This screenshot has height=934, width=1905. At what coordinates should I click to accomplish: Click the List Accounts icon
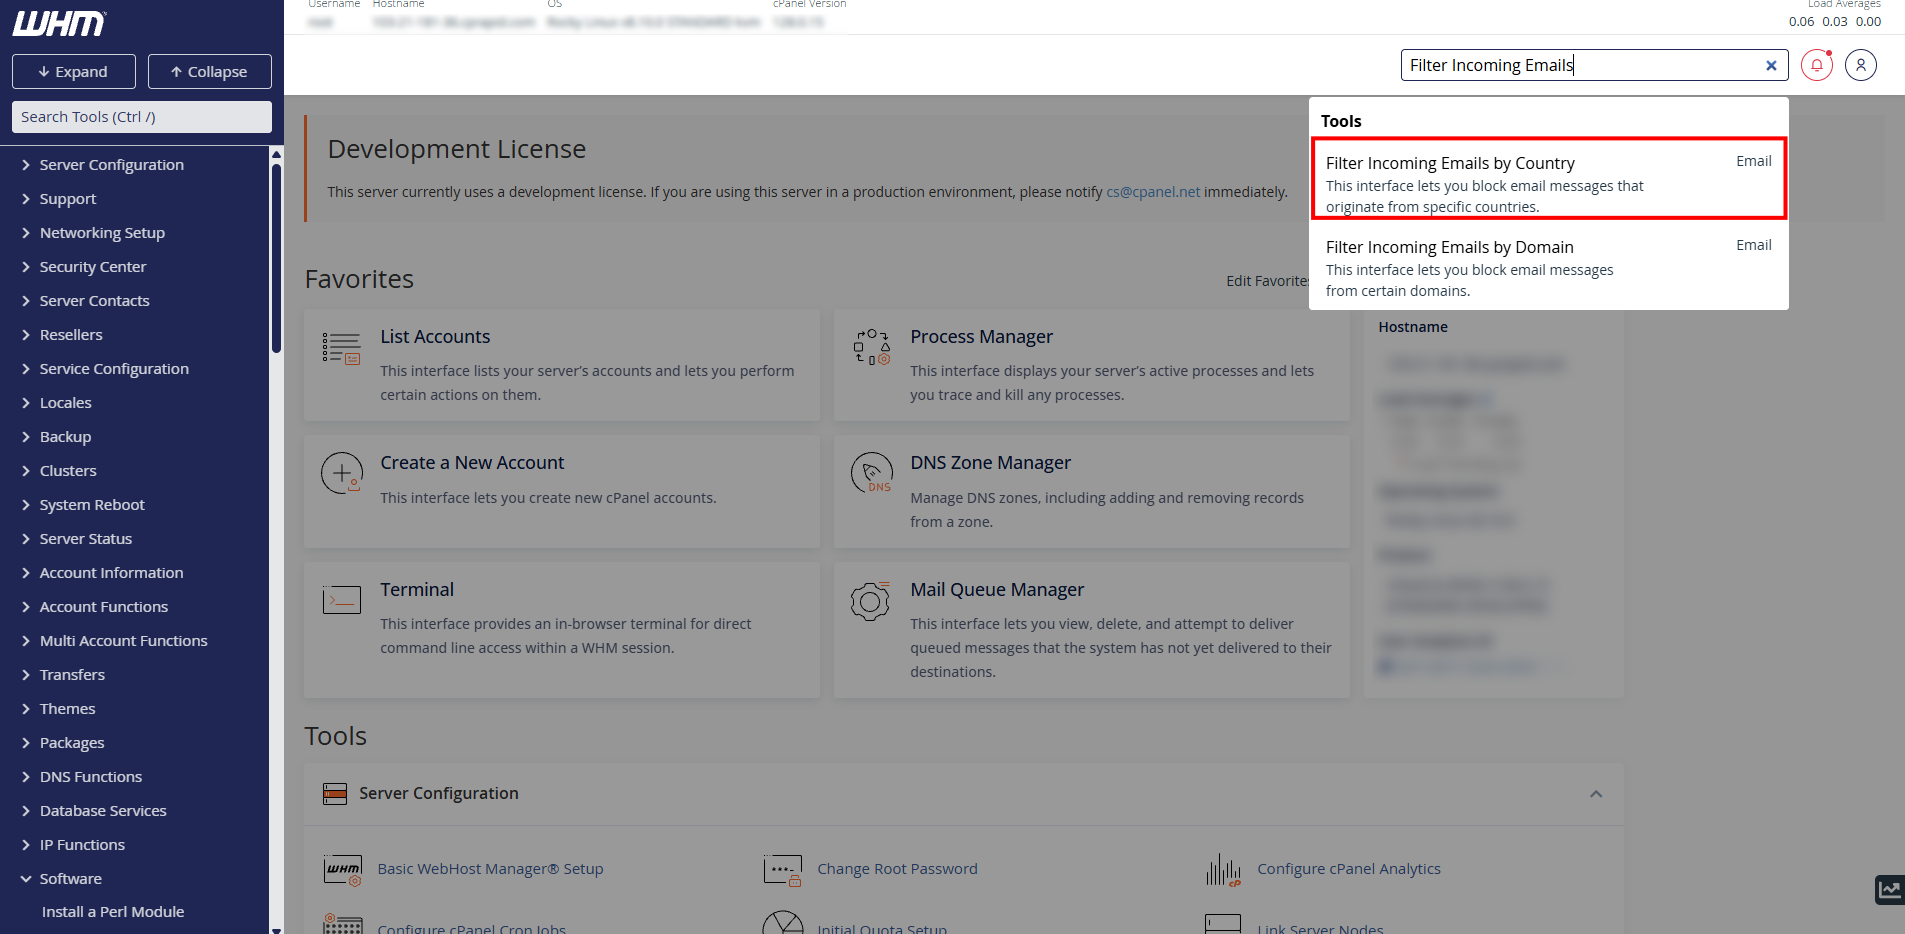pyautogui.click(x=341, y=348)
